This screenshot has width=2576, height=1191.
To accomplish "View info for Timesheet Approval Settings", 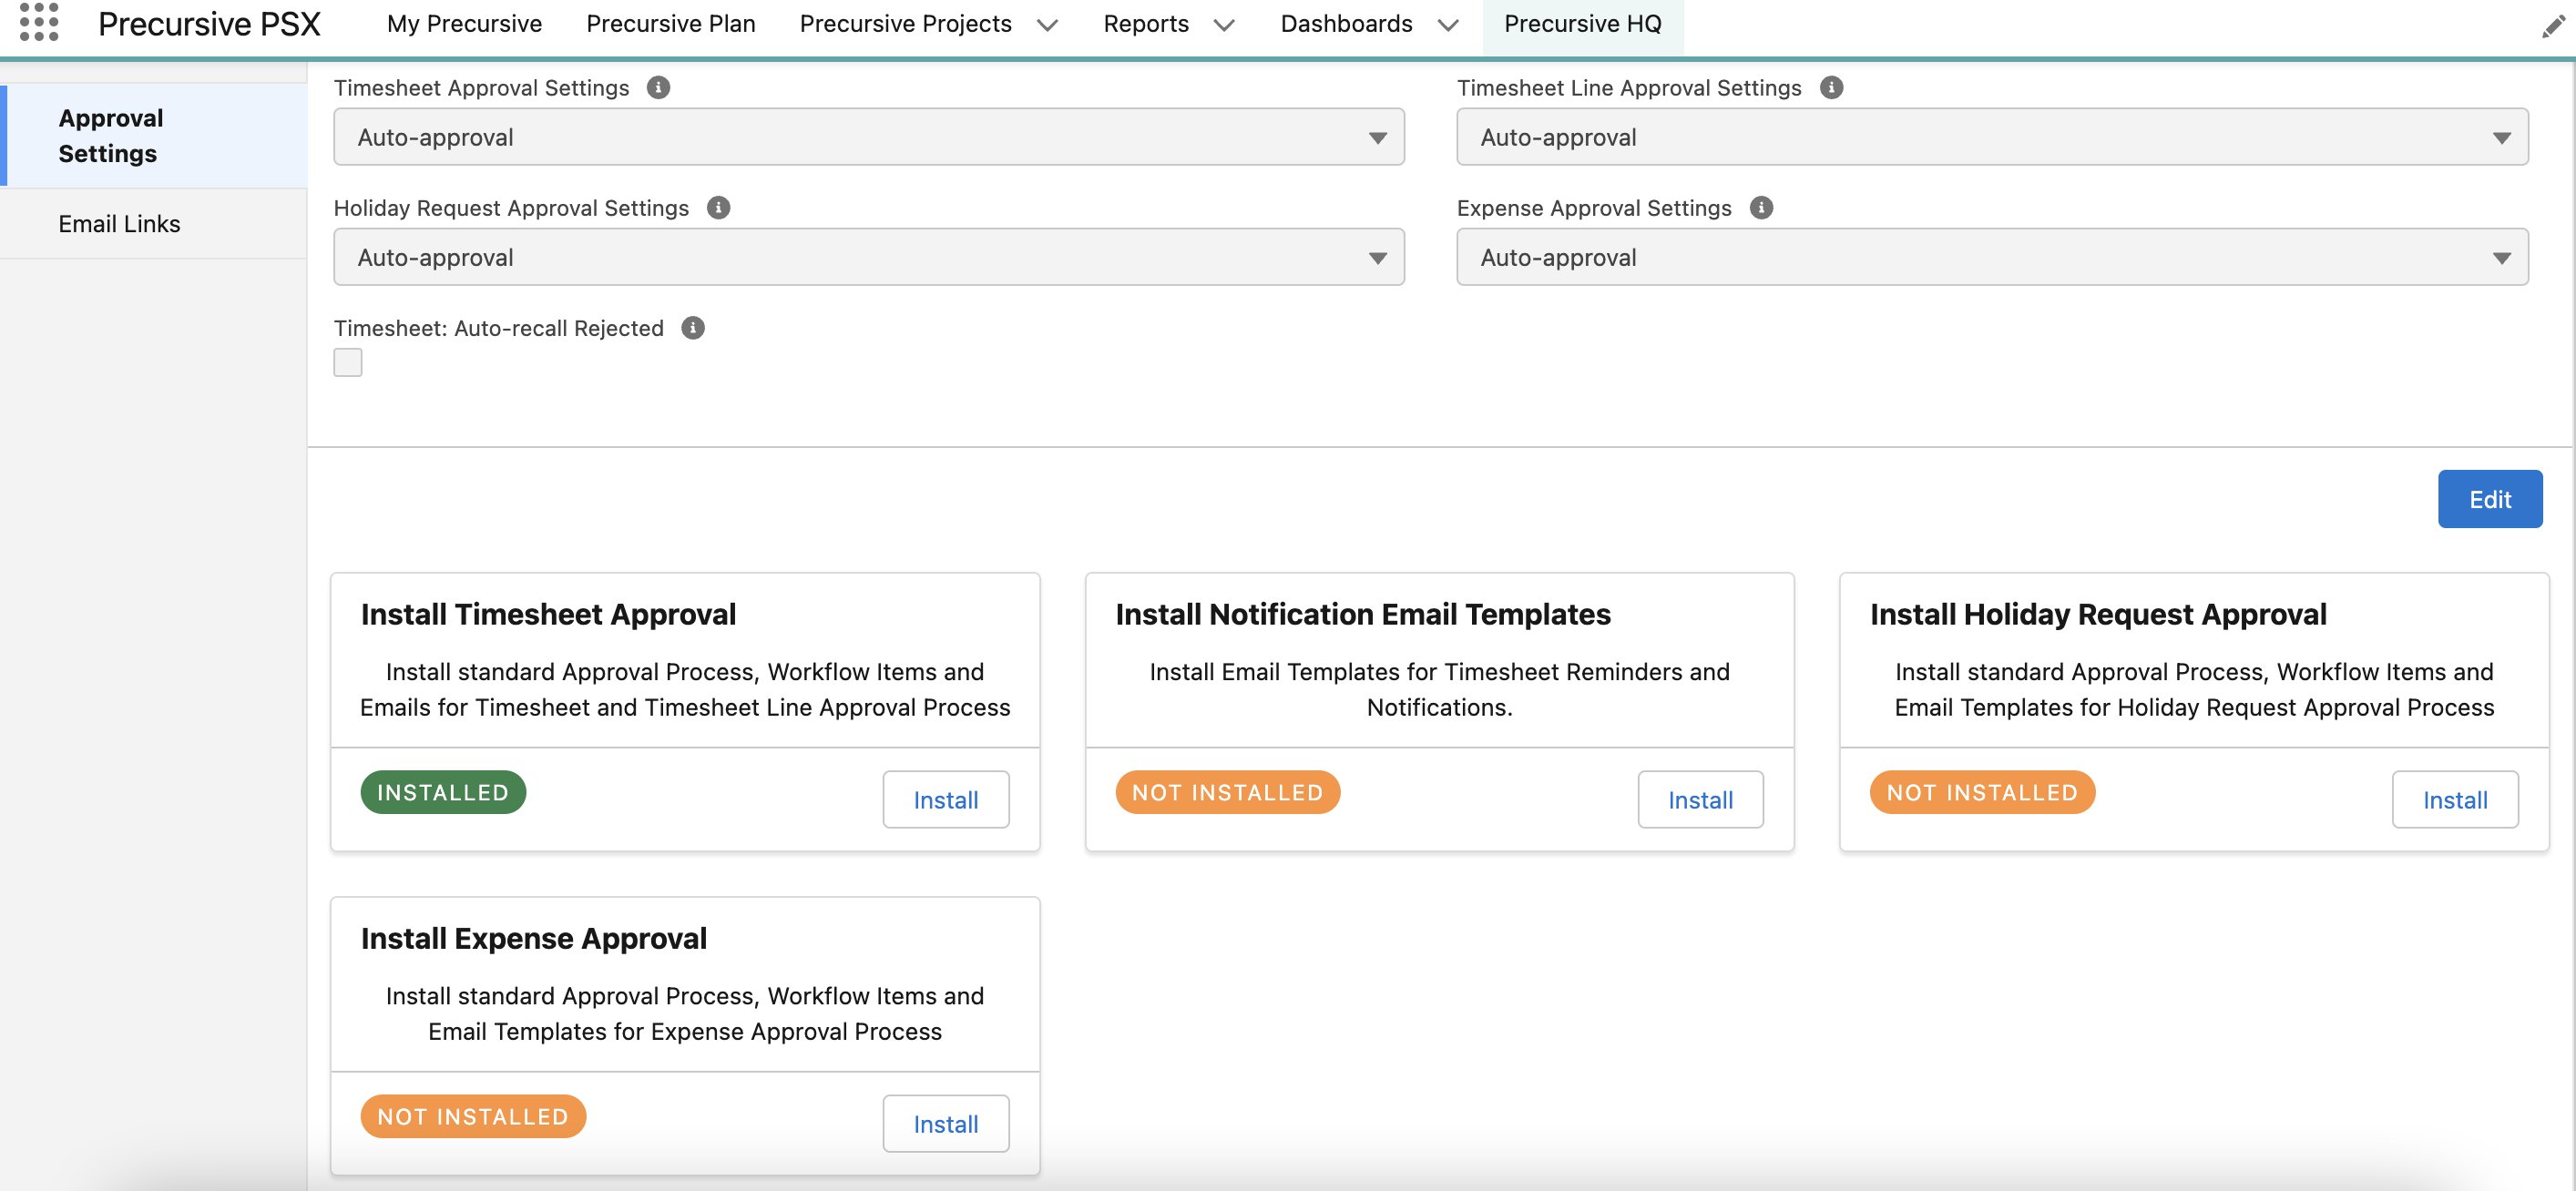I will [658, 87].
